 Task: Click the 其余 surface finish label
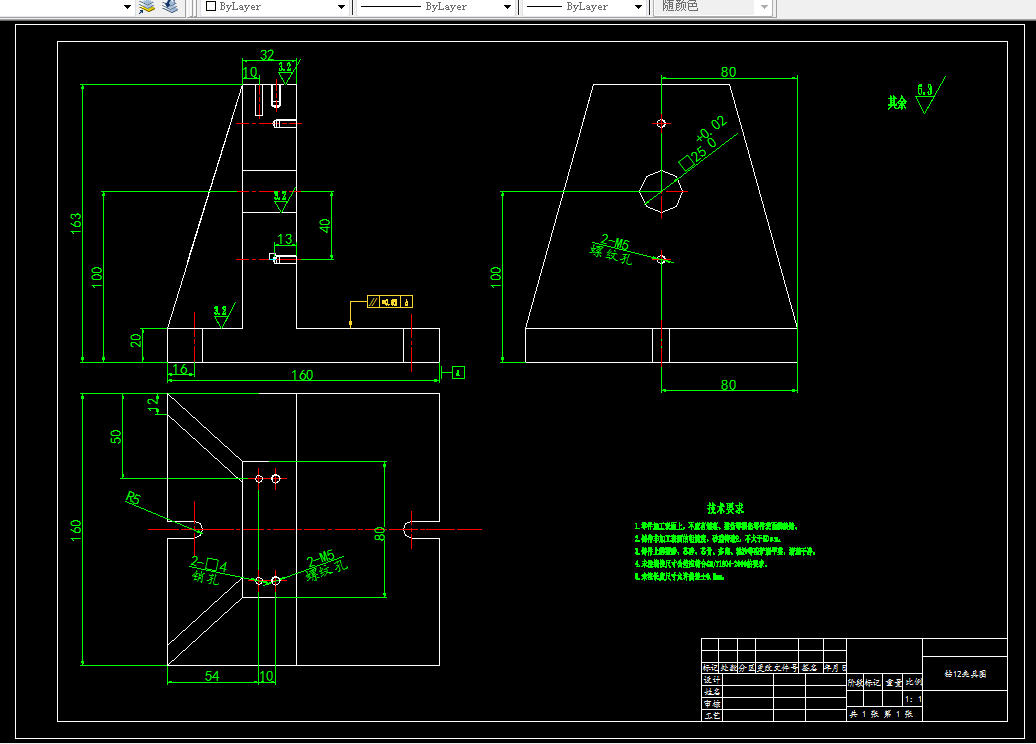tap(897, 102)
